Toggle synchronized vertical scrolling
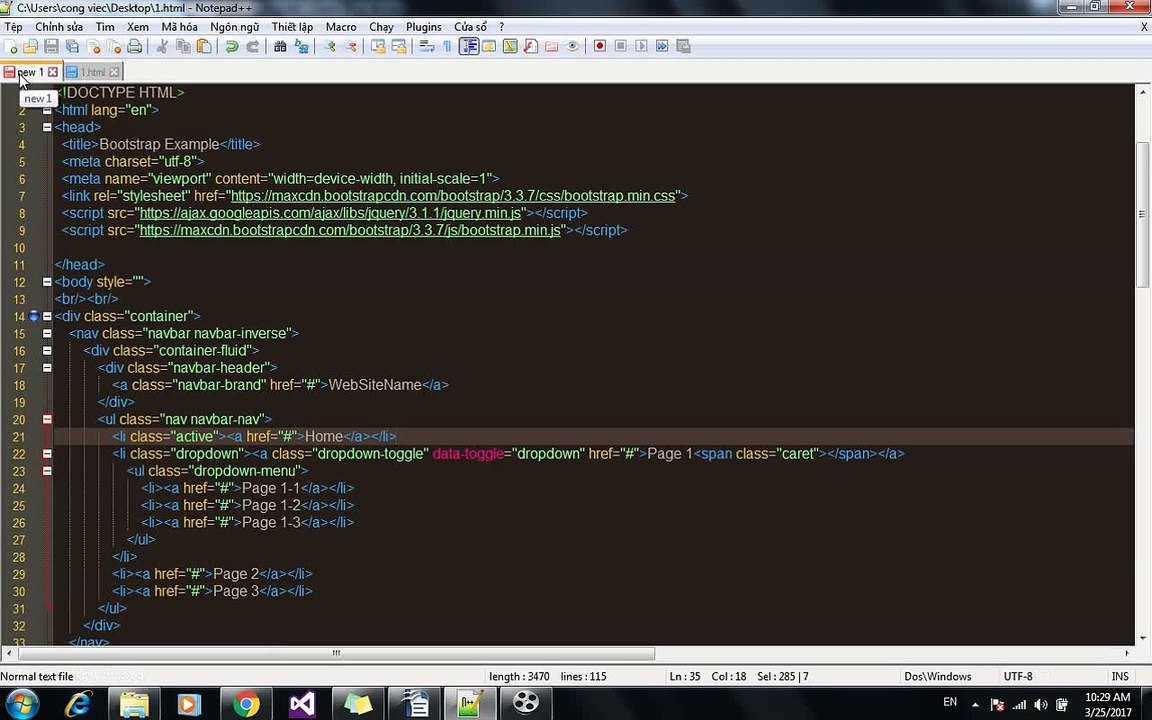 coord(378,46)
